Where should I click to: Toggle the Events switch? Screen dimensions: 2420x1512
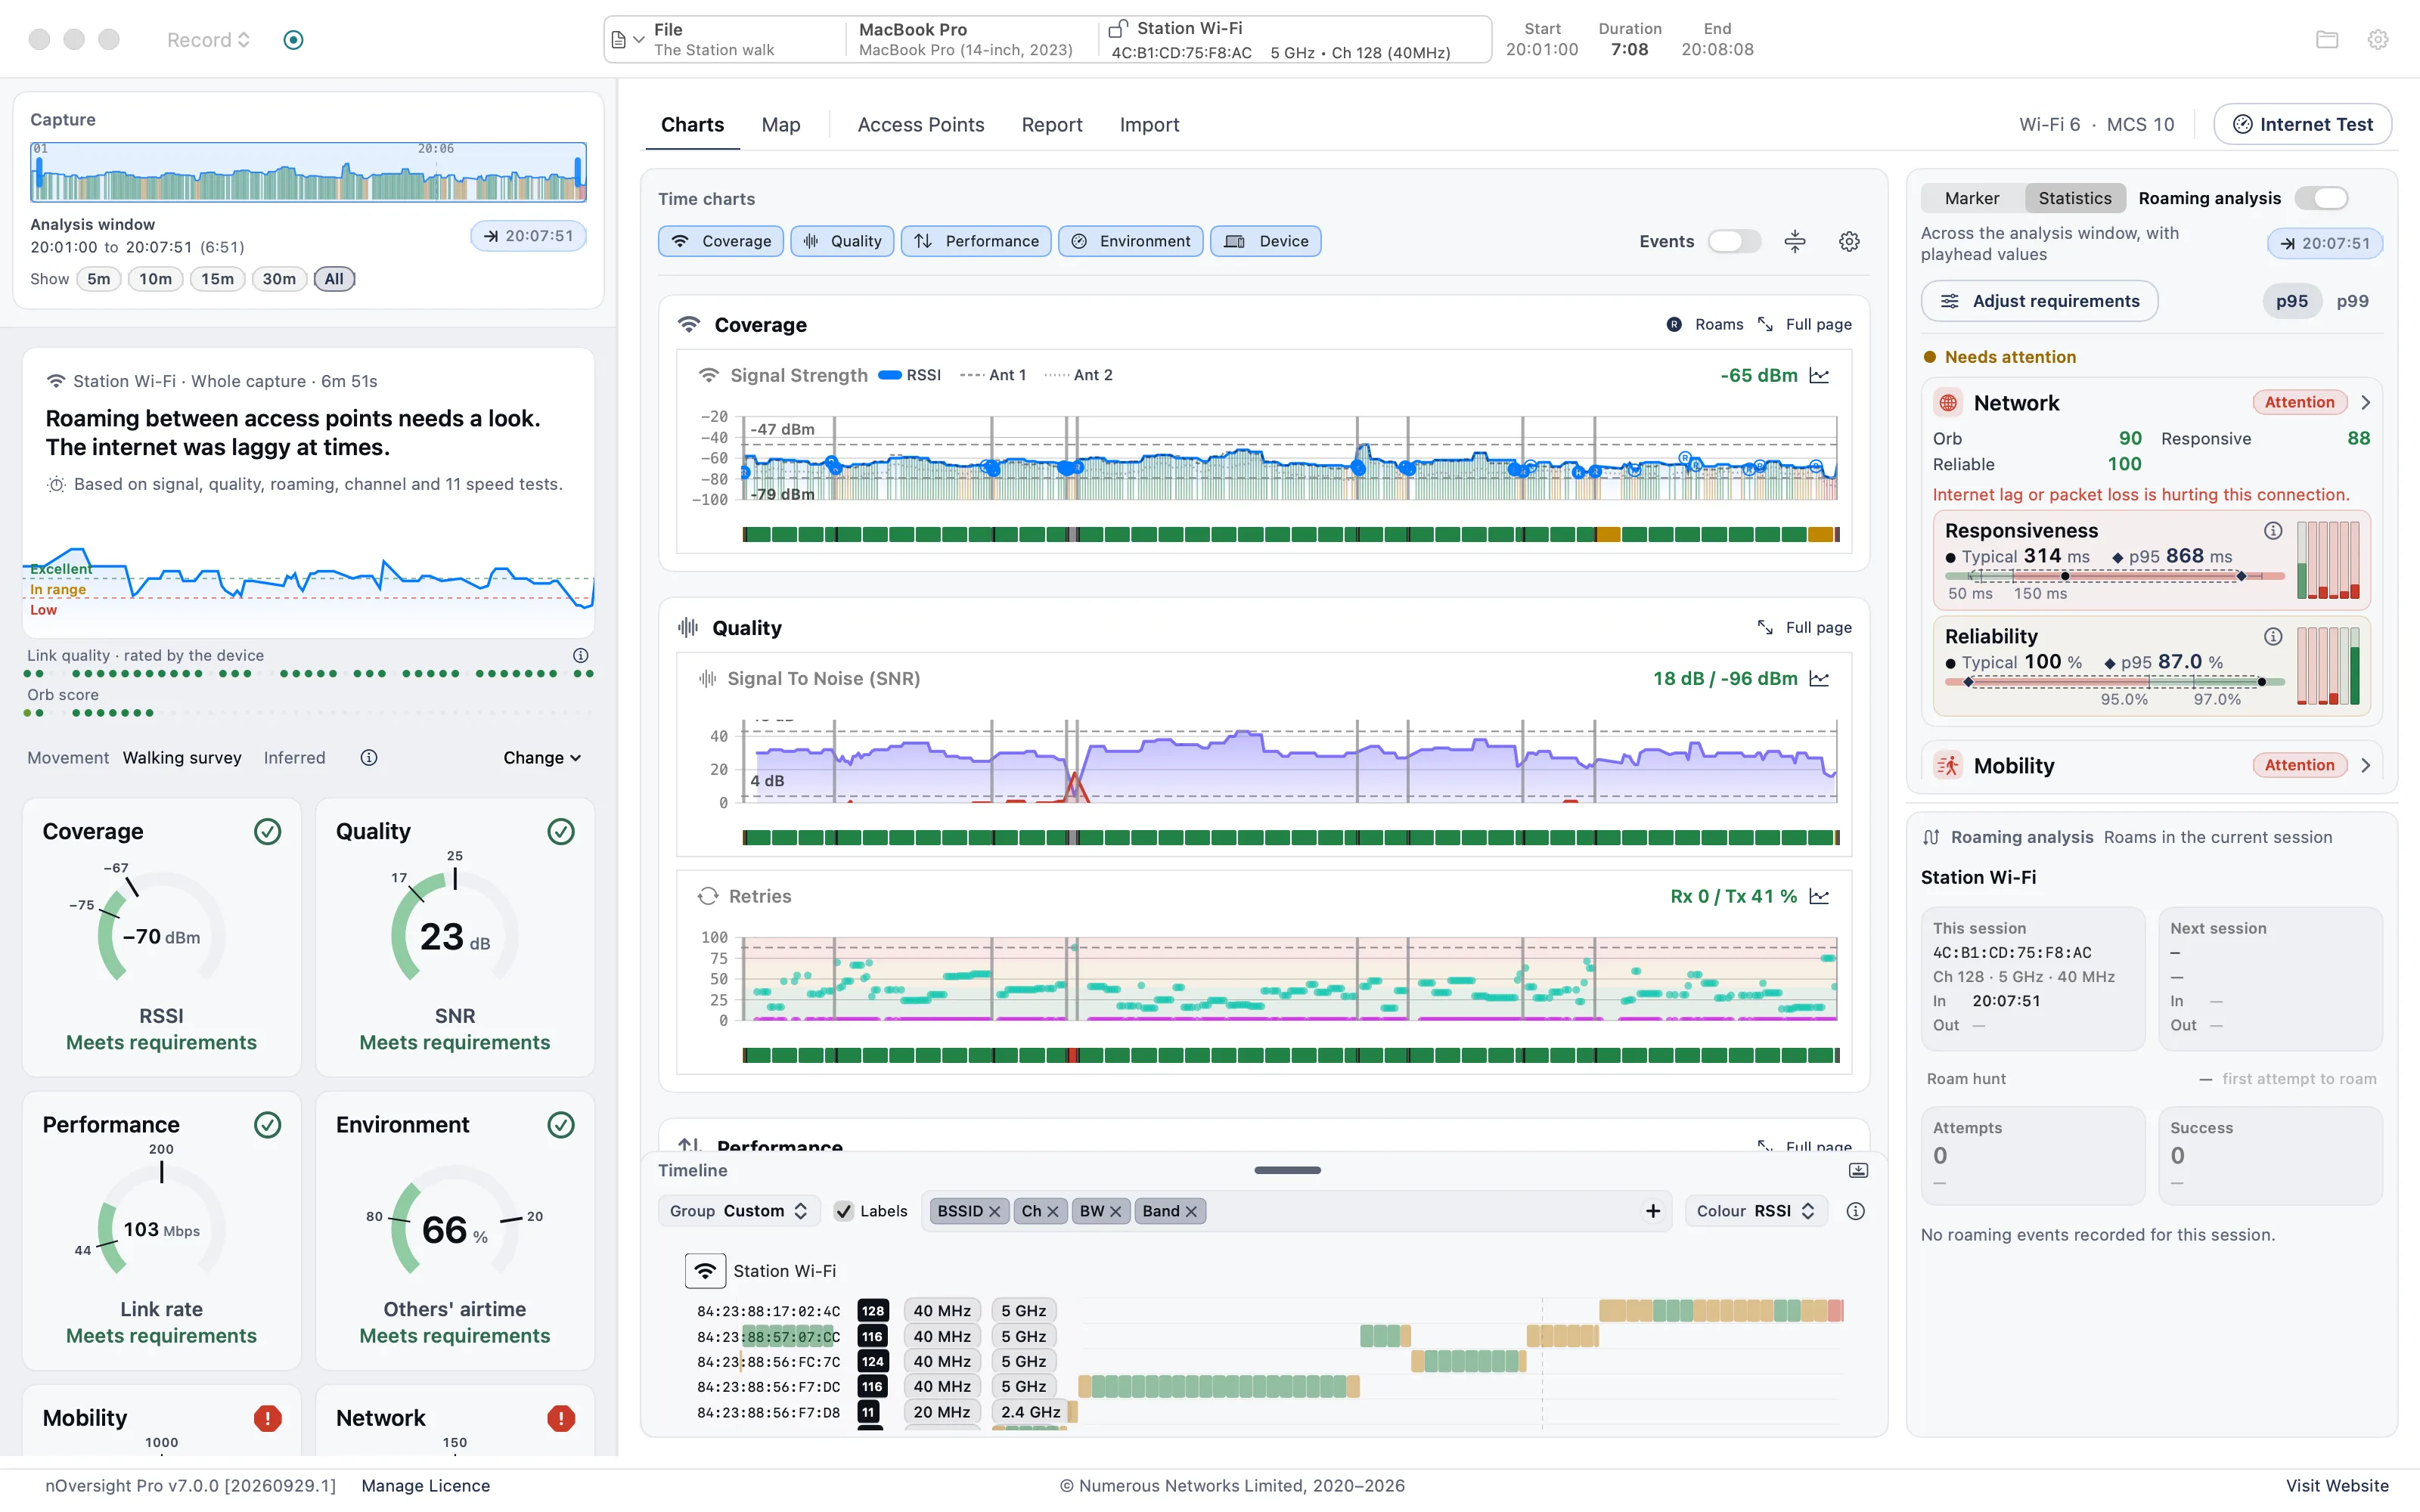pos(1734,241)
